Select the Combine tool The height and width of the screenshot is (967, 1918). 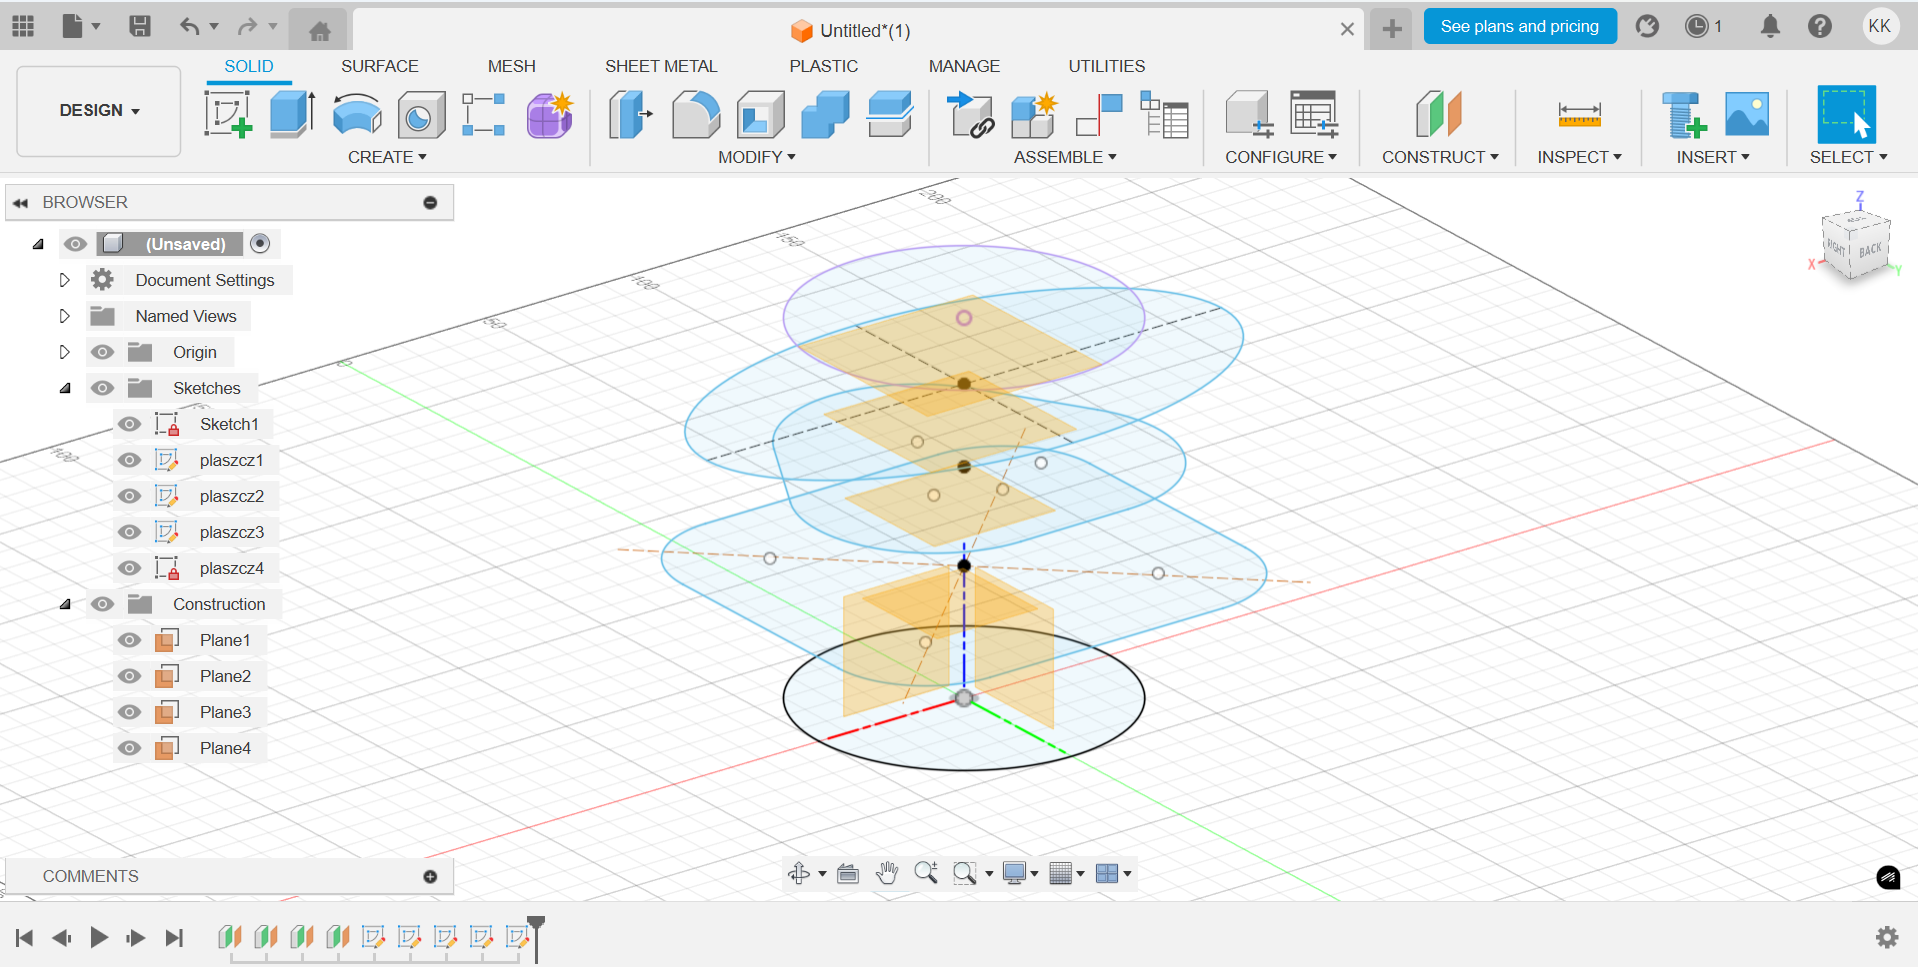click(x=825, y=114)
